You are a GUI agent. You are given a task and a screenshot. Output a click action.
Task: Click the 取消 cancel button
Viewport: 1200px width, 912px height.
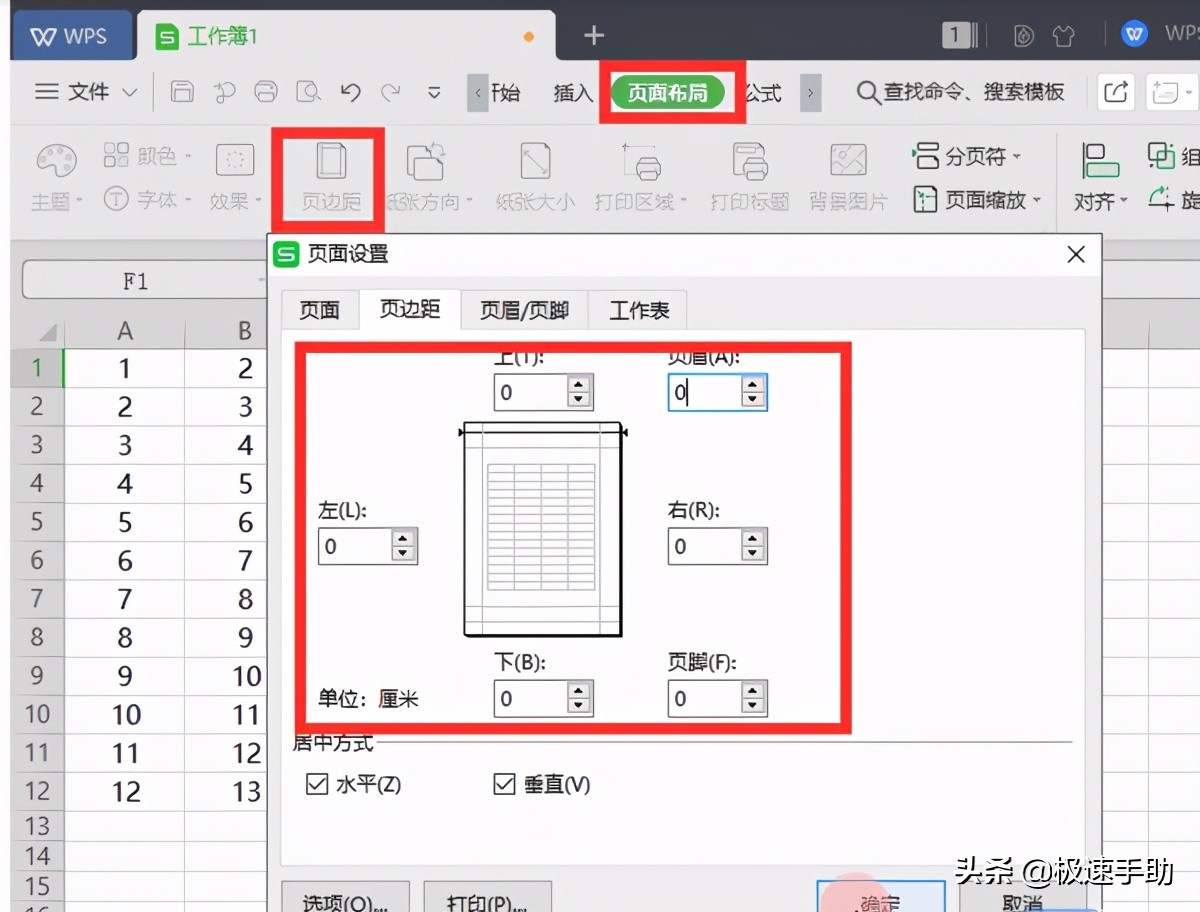[x=1021, y=898]
